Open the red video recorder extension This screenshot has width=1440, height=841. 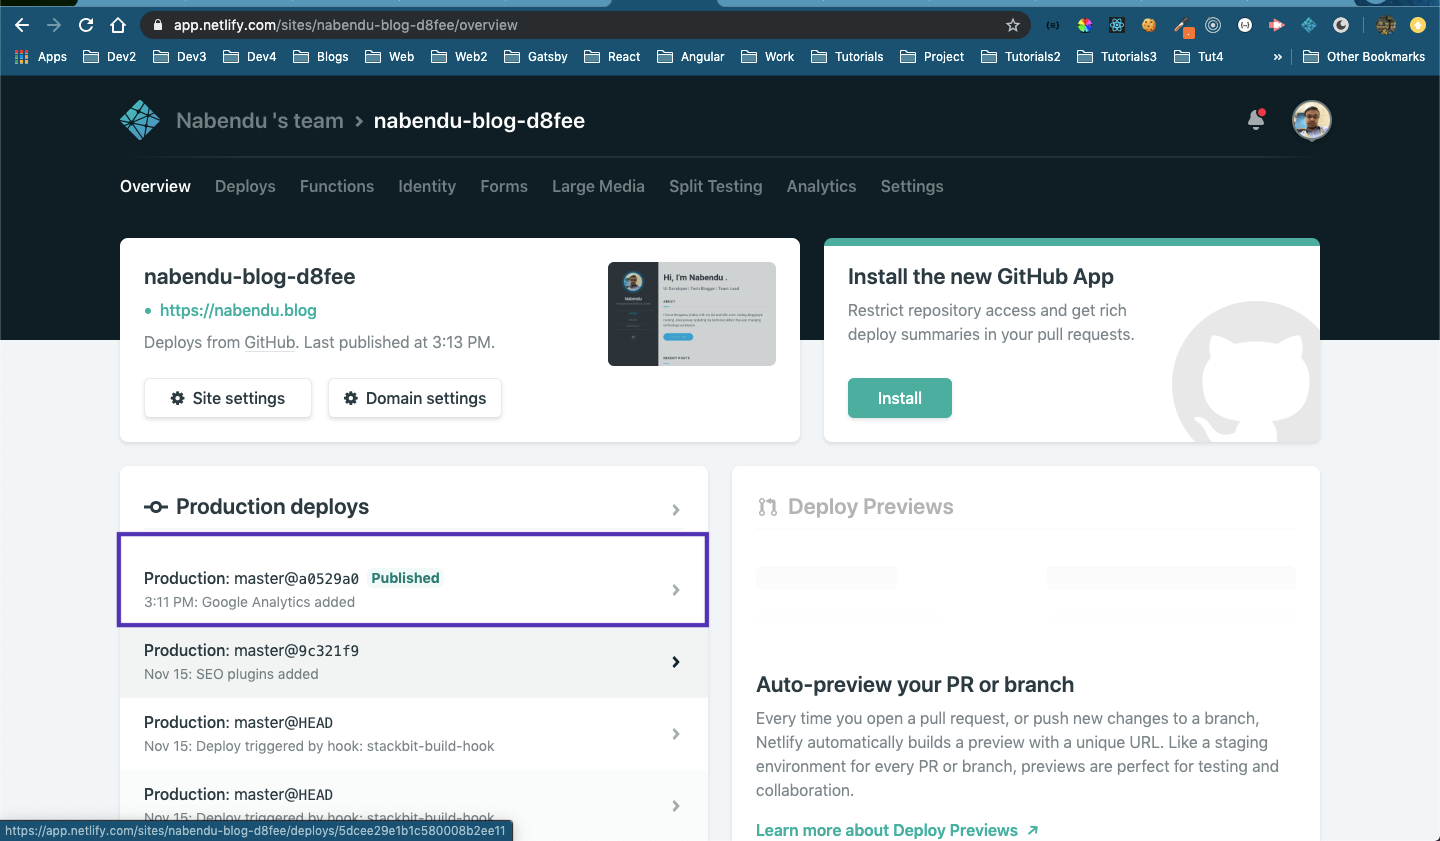[x=1277, y=25]
